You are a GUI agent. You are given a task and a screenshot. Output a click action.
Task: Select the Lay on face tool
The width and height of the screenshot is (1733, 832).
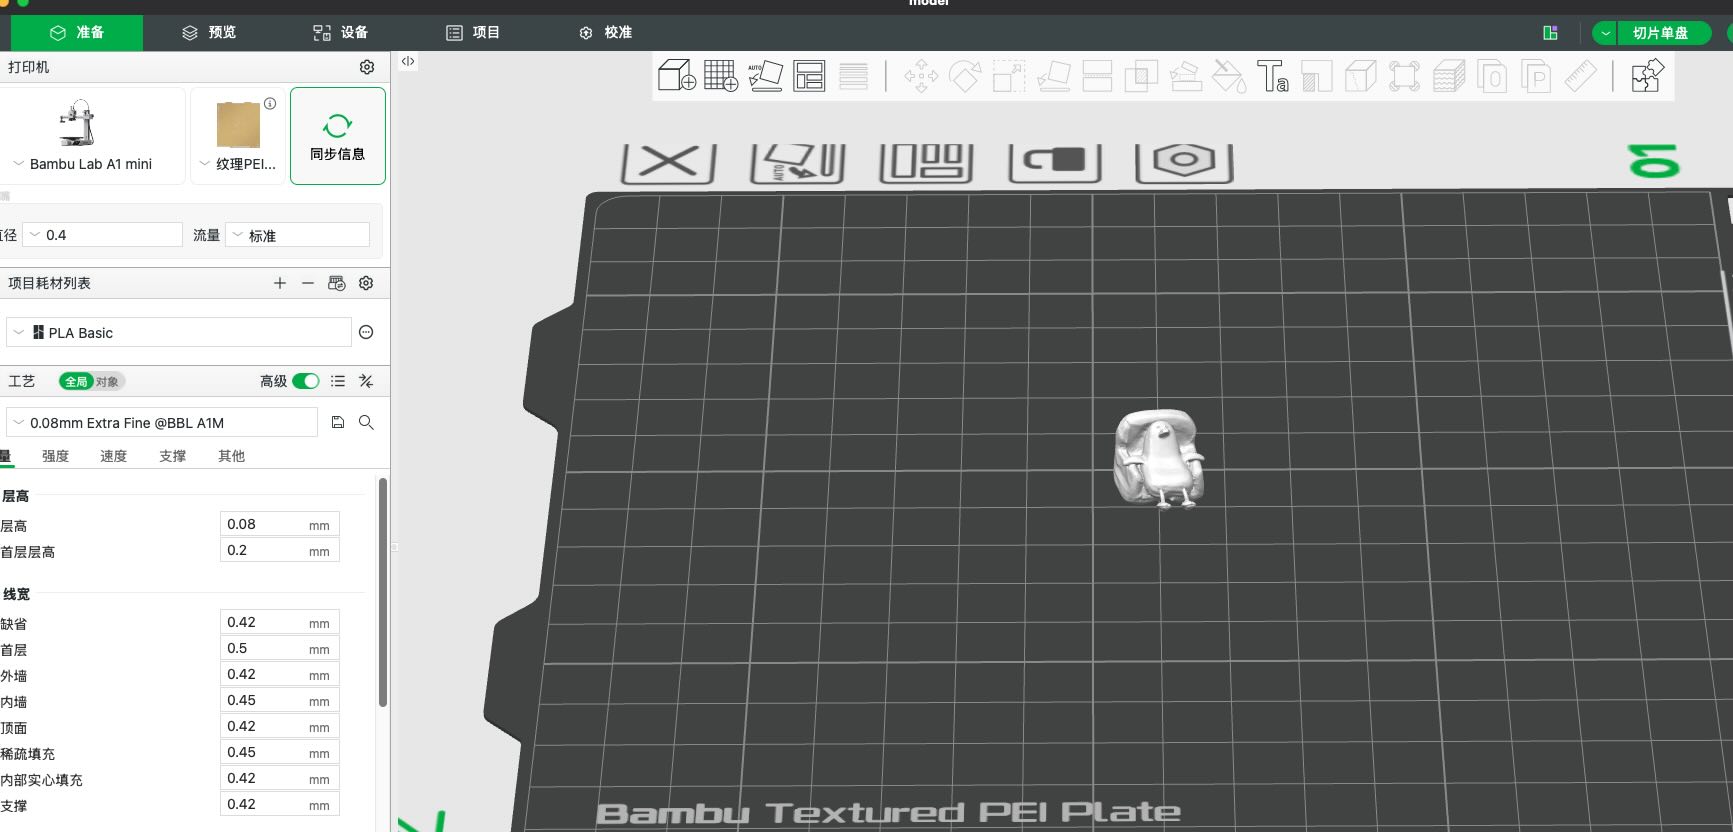coord(1053,76)
